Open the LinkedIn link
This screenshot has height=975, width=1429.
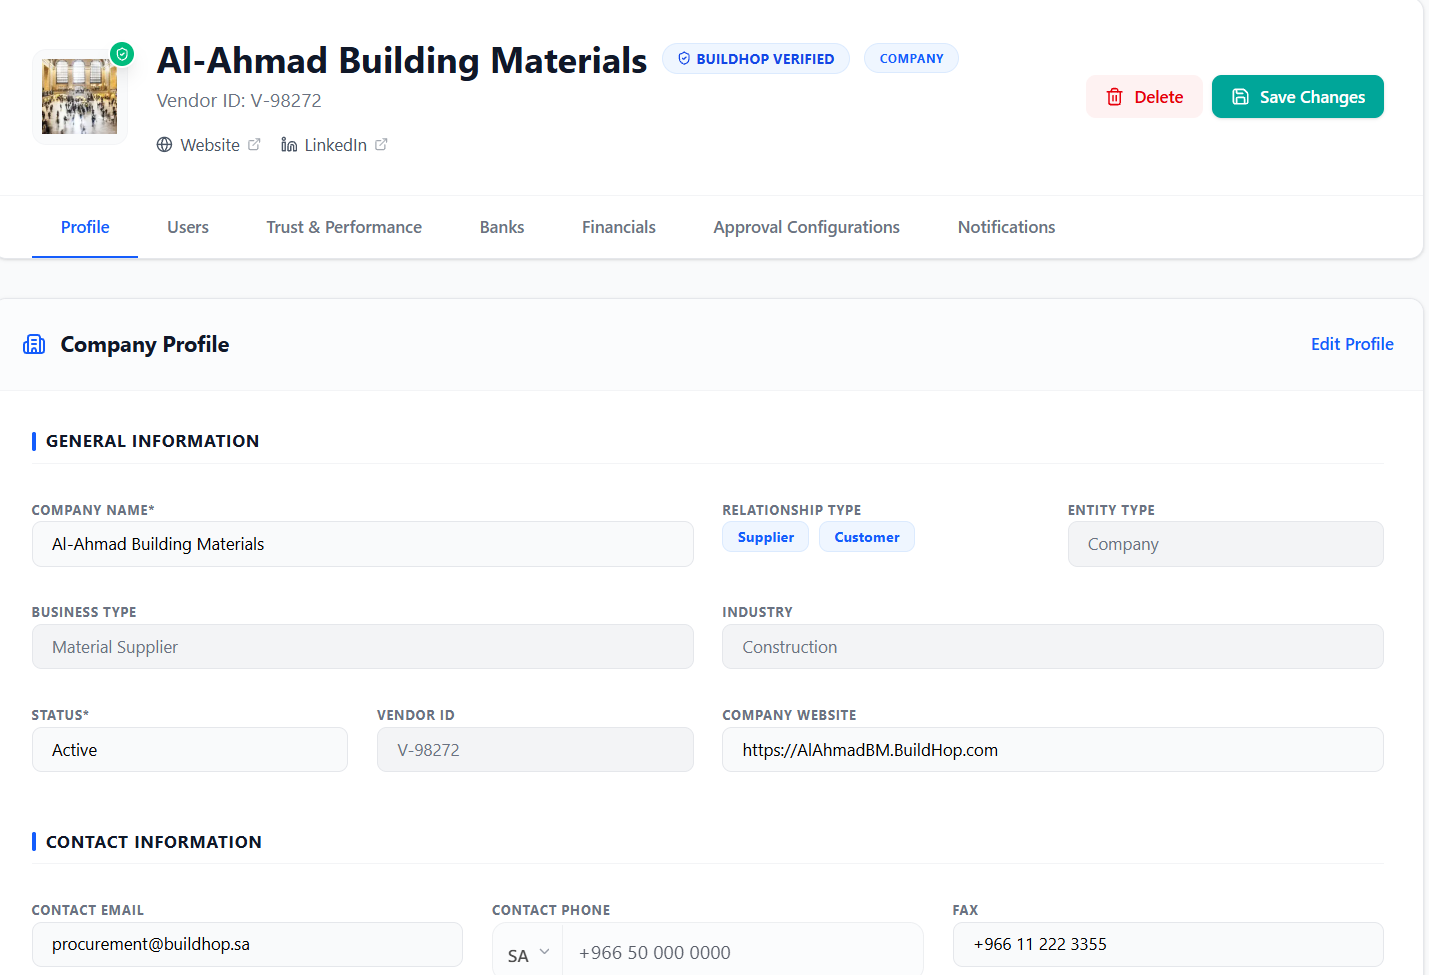point(334,145)
